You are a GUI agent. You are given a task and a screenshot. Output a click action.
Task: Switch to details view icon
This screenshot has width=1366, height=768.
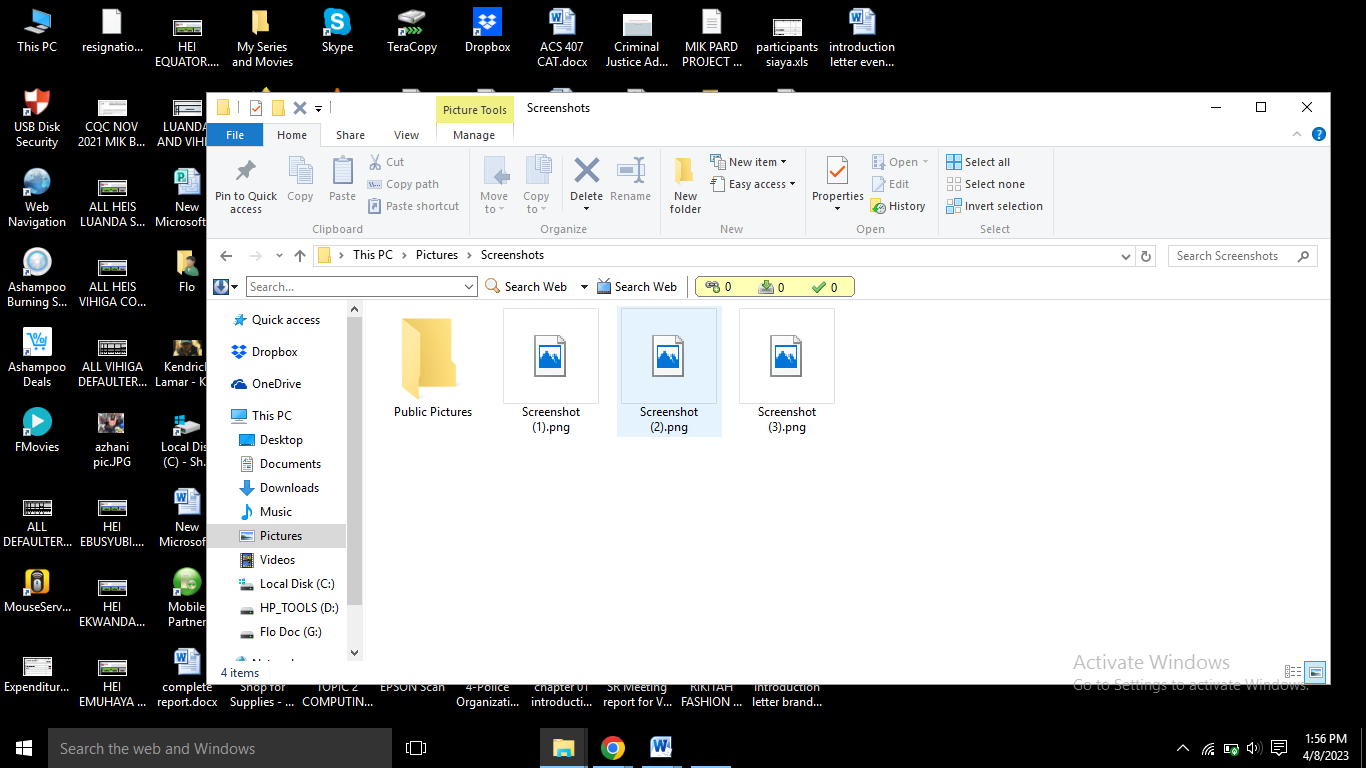click(x=1293, y=672)
